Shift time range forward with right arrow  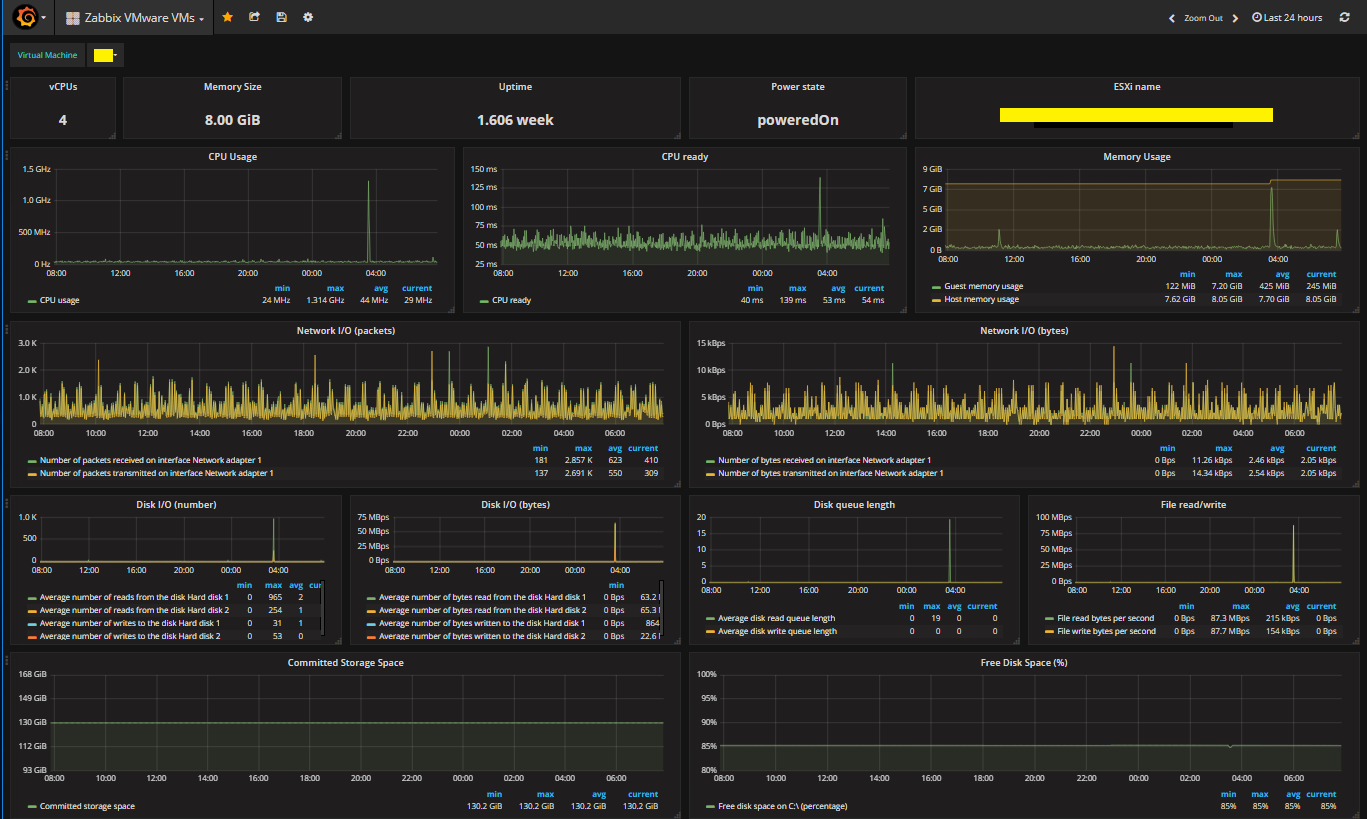click(x=1235, y=18)
